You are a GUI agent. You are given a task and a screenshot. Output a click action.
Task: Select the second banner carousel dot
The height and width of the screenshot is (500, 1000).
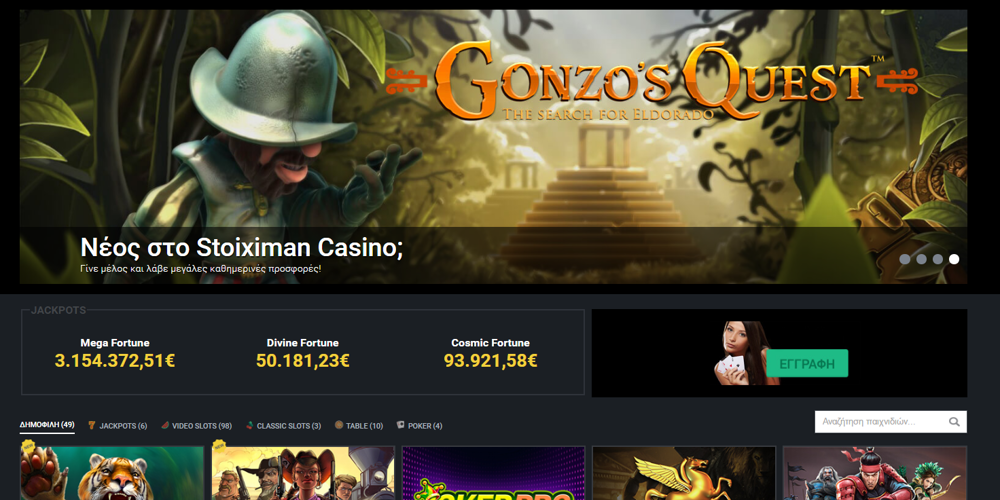[921, 259]
